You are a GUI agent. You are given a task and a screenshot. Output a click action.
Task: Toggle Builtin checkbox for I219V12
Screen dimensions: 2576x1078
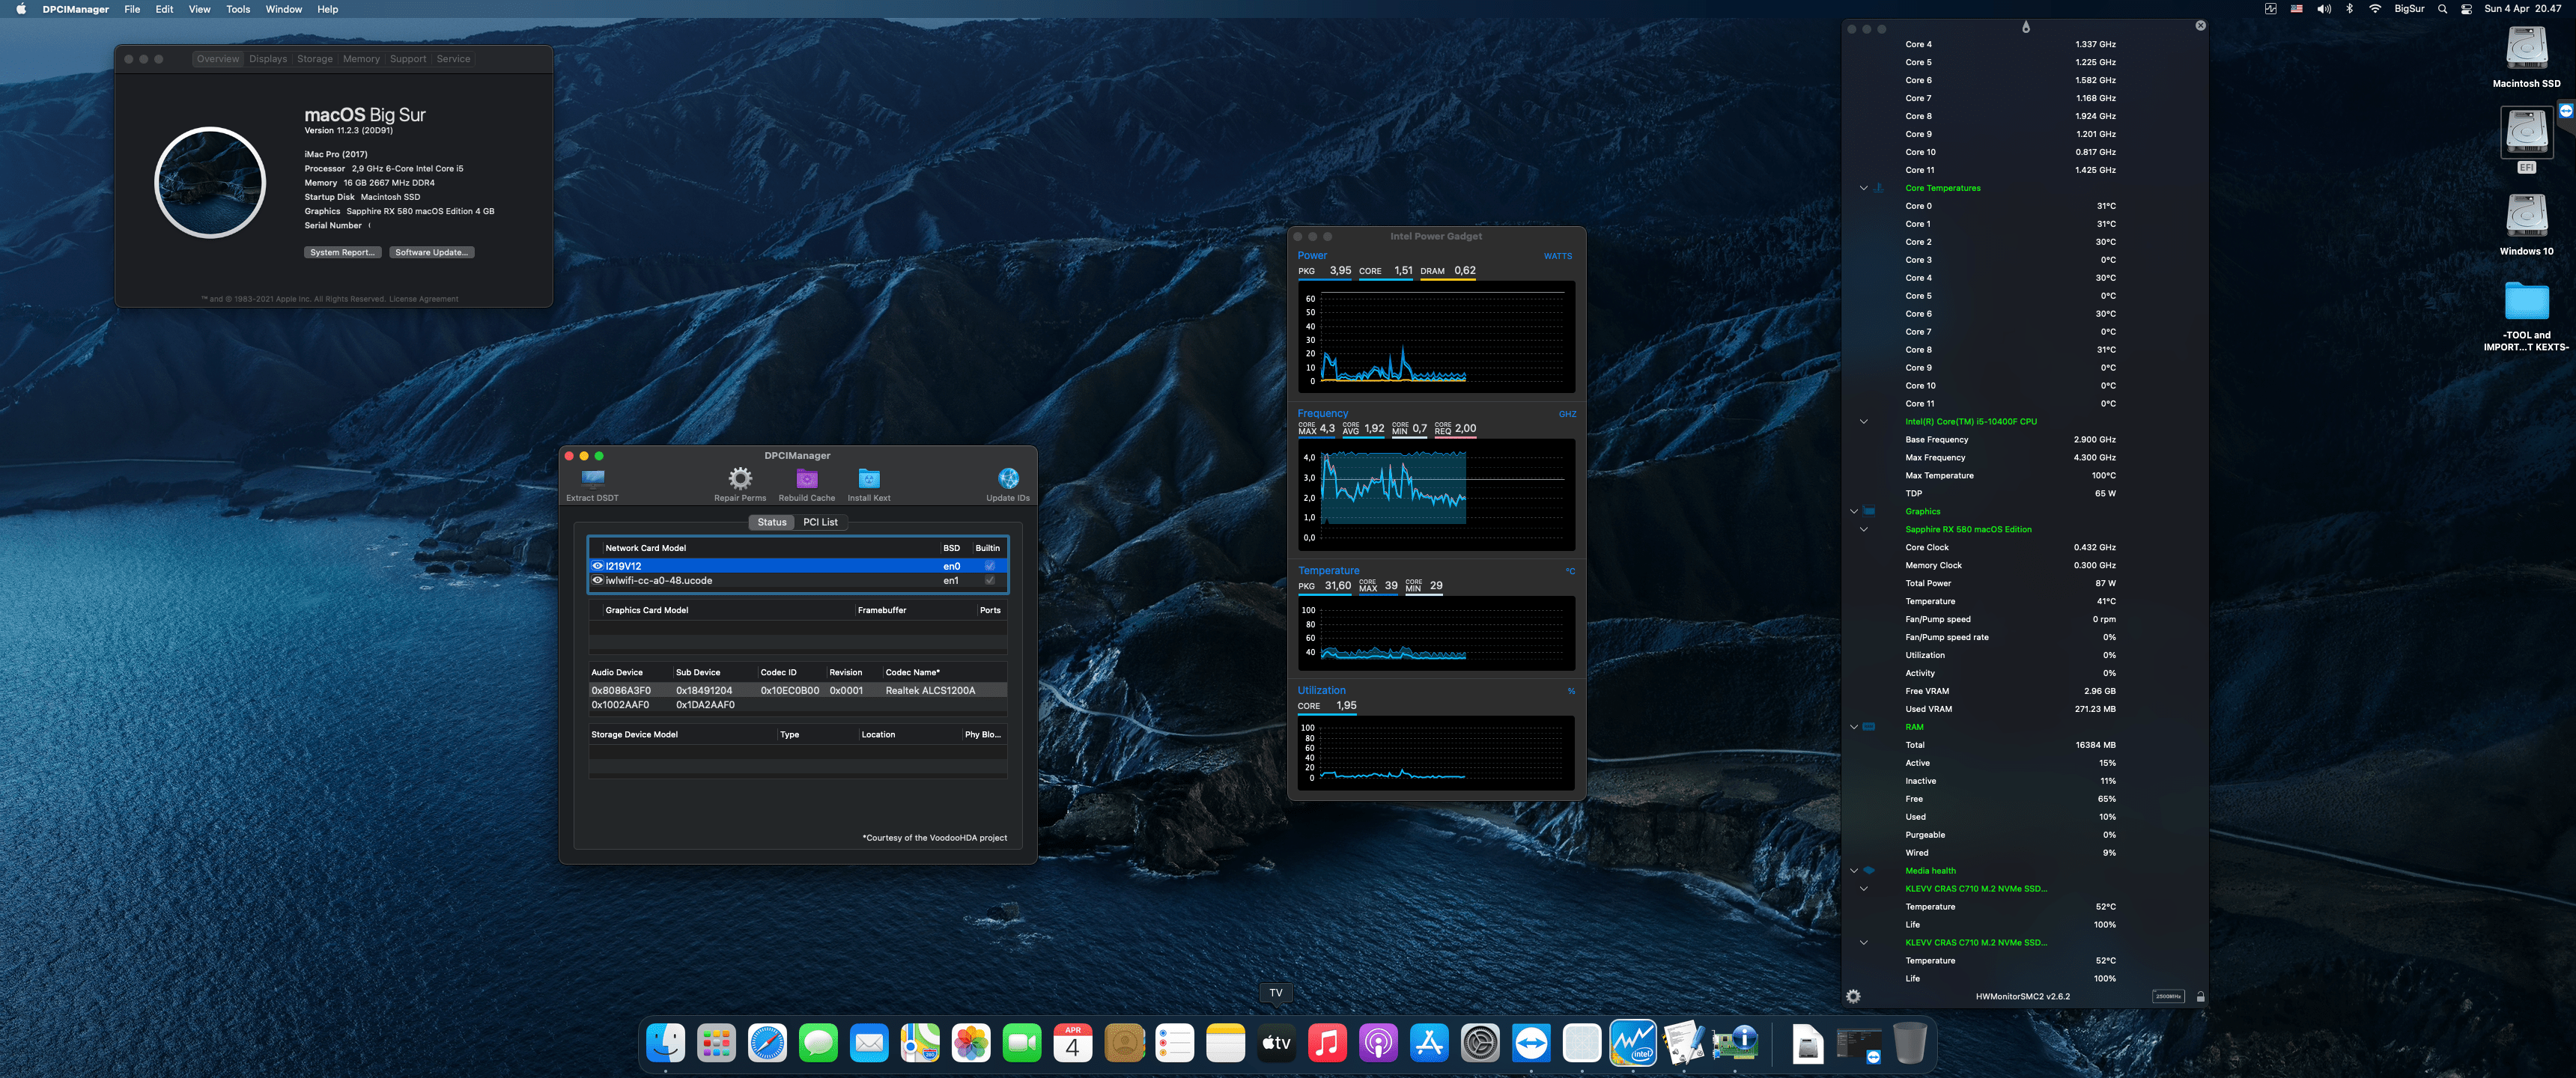click(990, 566)
